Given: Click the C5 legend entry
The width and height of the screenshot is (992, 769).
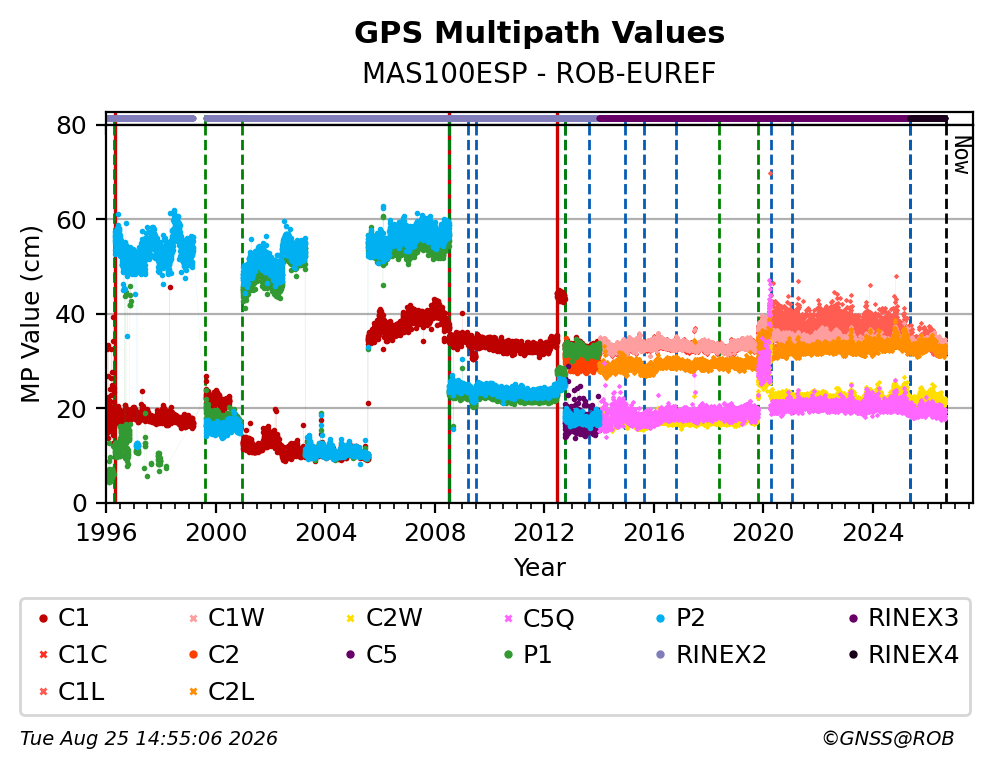Looking at the screenshot, I should point(371,655).
